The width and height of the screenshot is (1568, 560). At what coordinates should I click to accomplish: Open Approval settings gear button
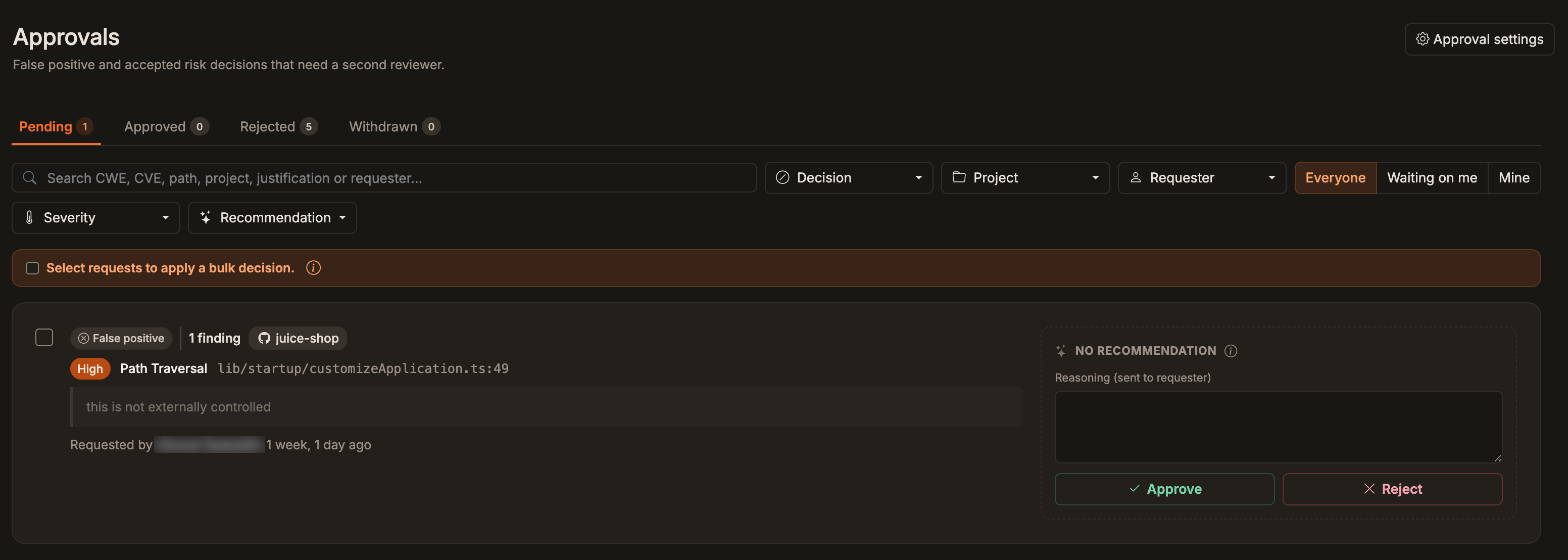coord(1479,39)
